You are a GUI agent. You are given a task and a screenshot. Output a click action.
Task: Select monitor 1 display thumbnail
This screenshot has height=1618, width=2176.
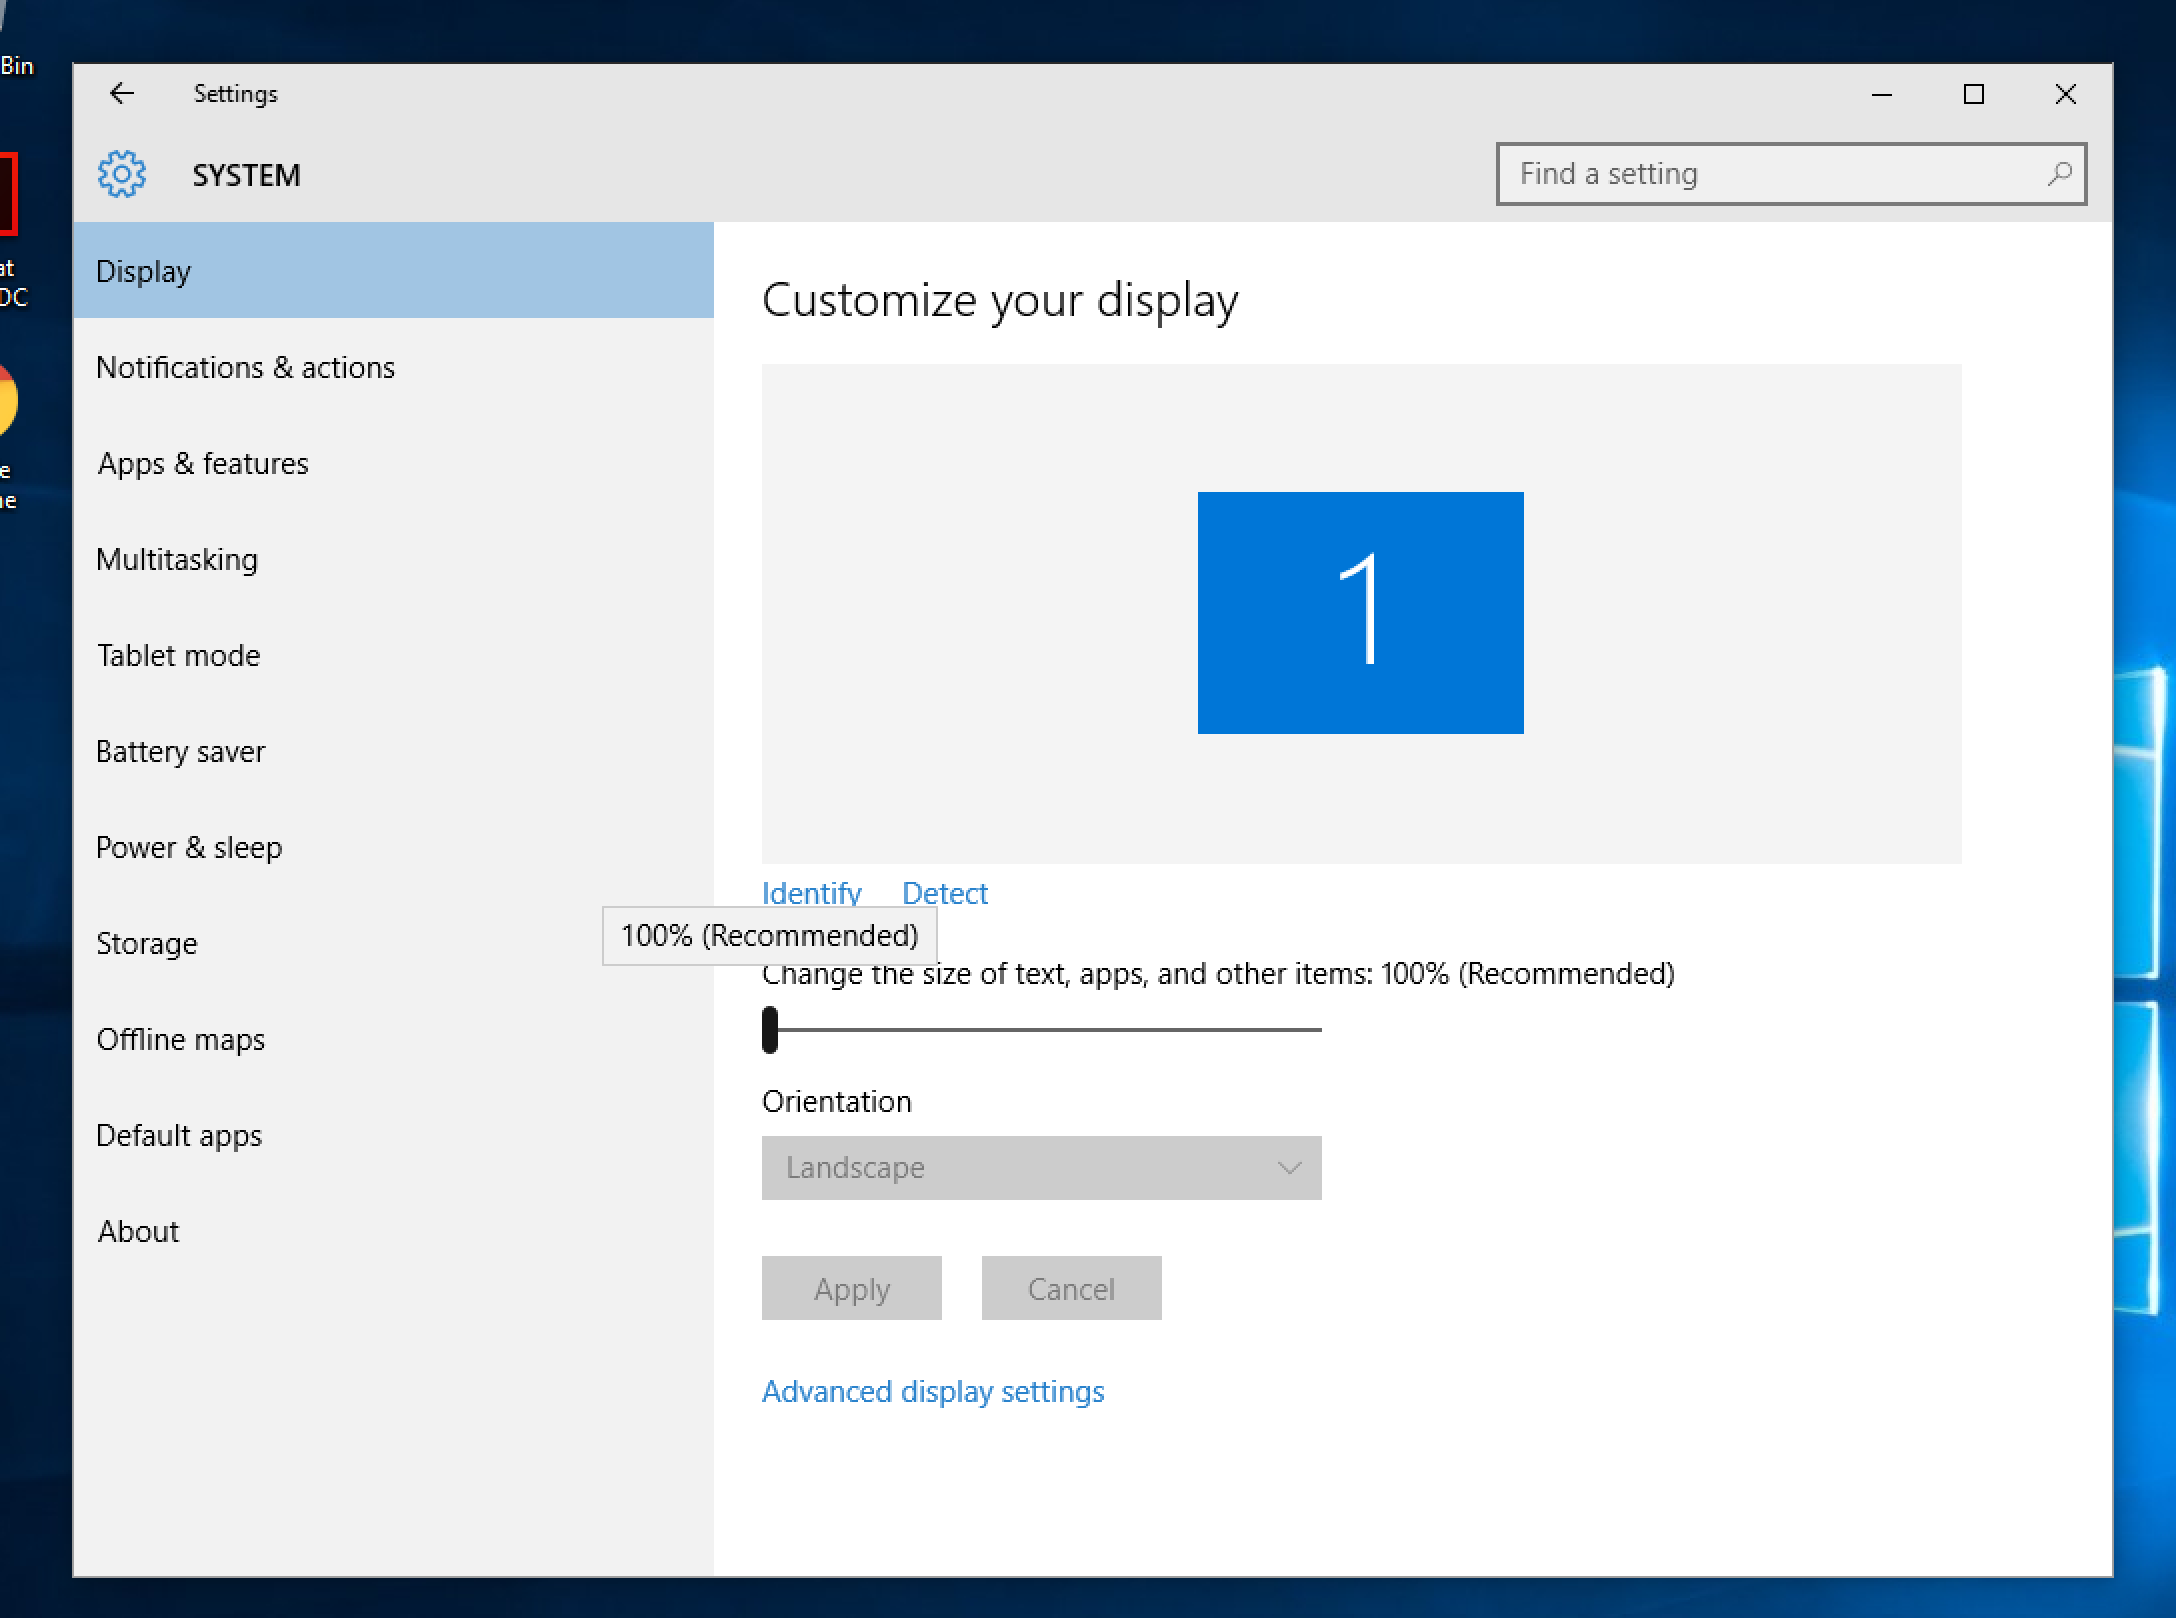1360,612
